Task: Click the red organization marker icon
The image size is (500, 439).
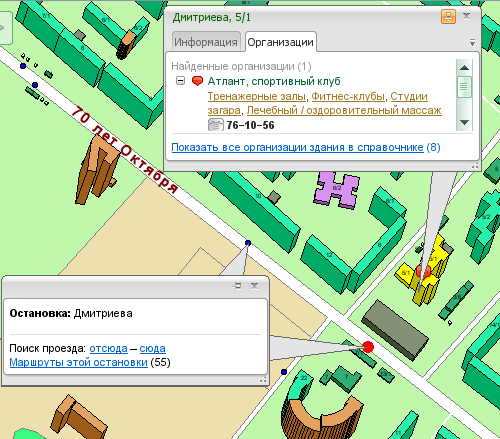Action: (197, 81)
